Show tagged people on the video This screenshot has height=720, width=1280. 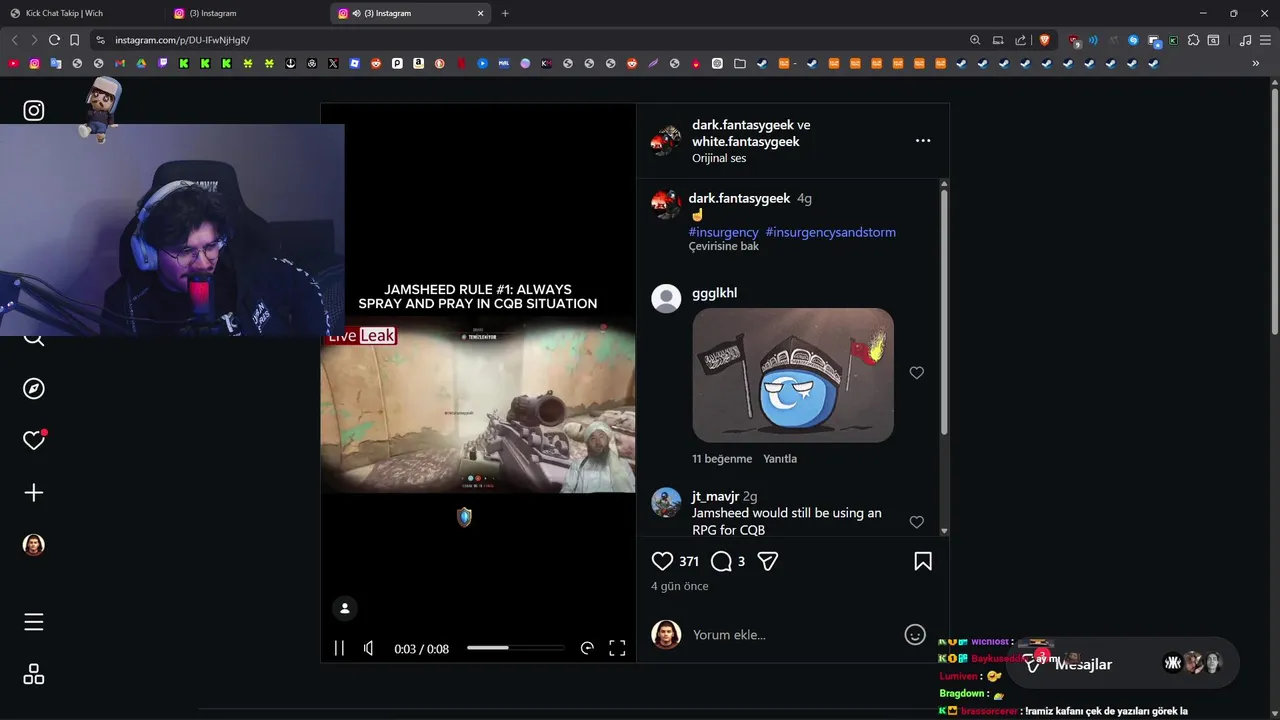(344, 608)
